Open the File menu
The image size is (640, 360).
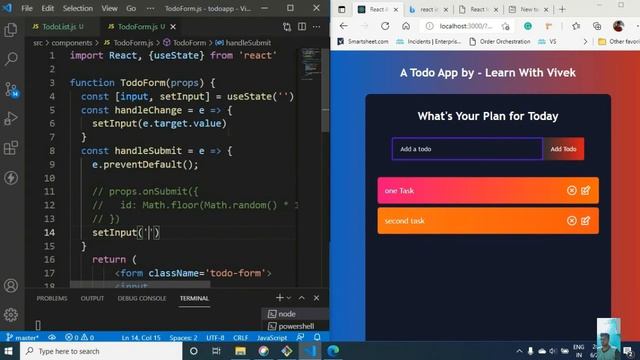click(27, 8)
